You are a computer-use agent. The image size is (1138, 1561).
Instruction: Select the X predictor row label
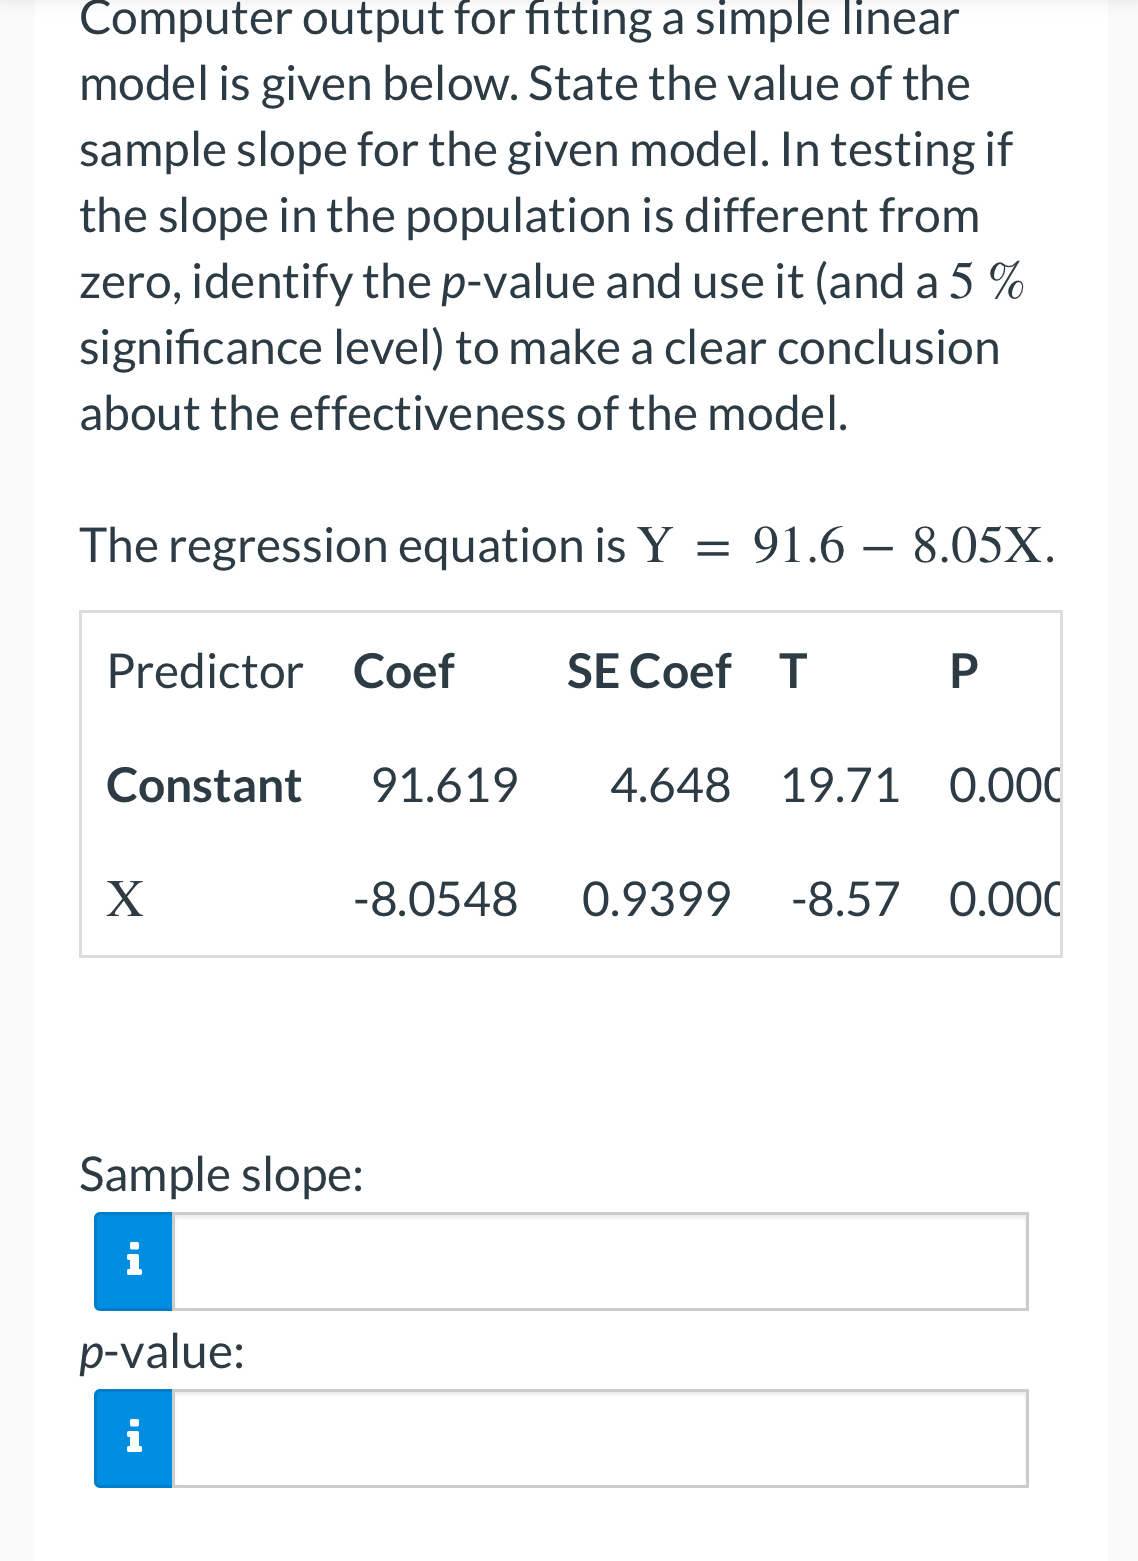124,899
